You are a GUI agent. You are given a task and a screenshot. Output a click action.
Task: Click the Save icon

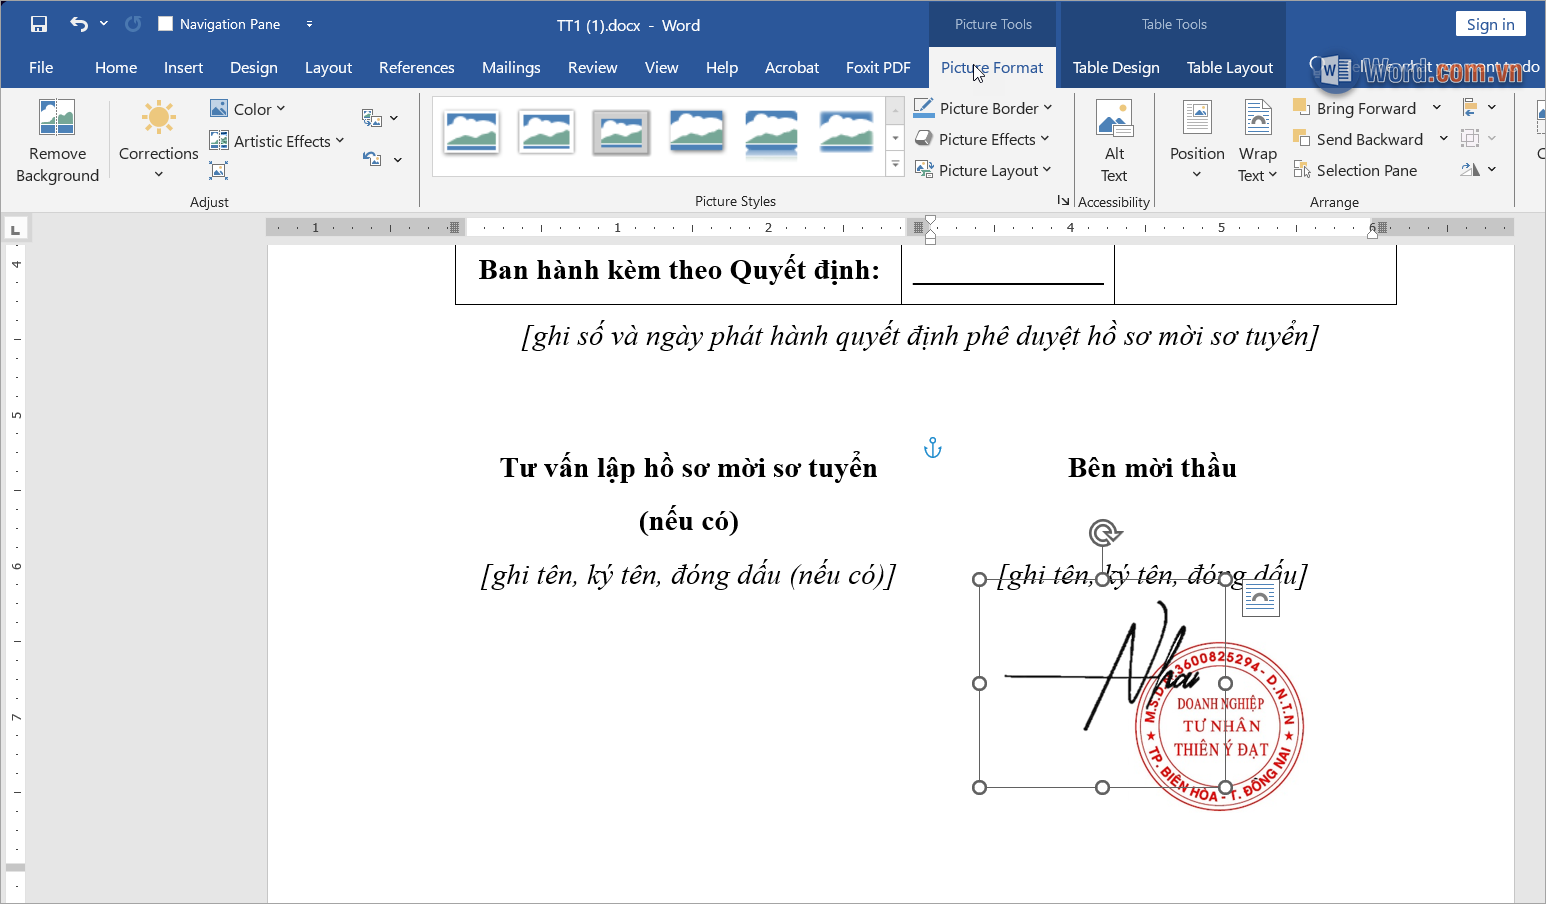[38, 23]
